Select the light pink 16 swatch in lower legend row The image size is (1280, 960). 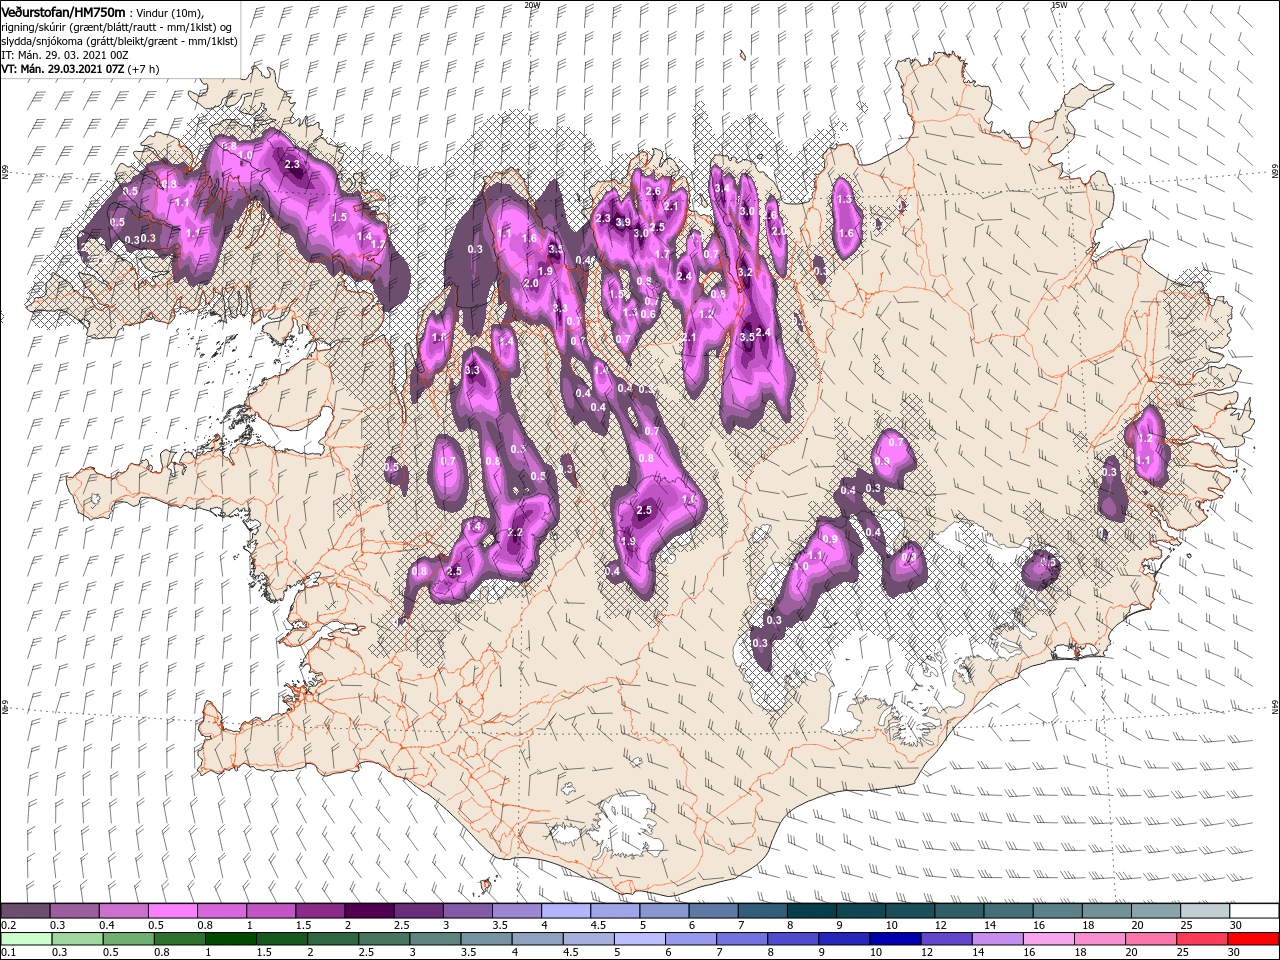[x=1048, y=938]
